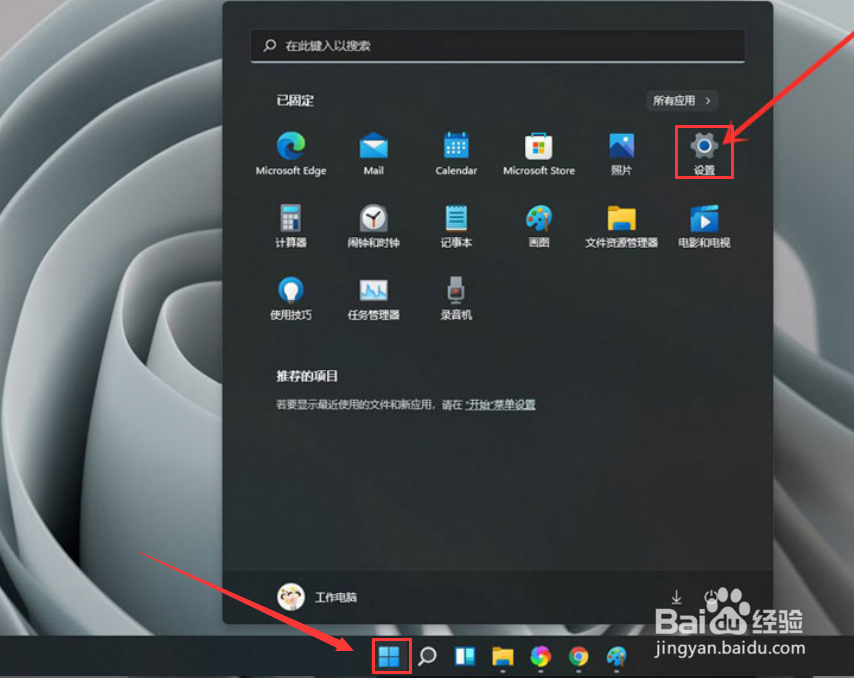Viewport: 854px width, 678px height.
Task: Open Notepad (记事本)
Action: tap(455, 223)
